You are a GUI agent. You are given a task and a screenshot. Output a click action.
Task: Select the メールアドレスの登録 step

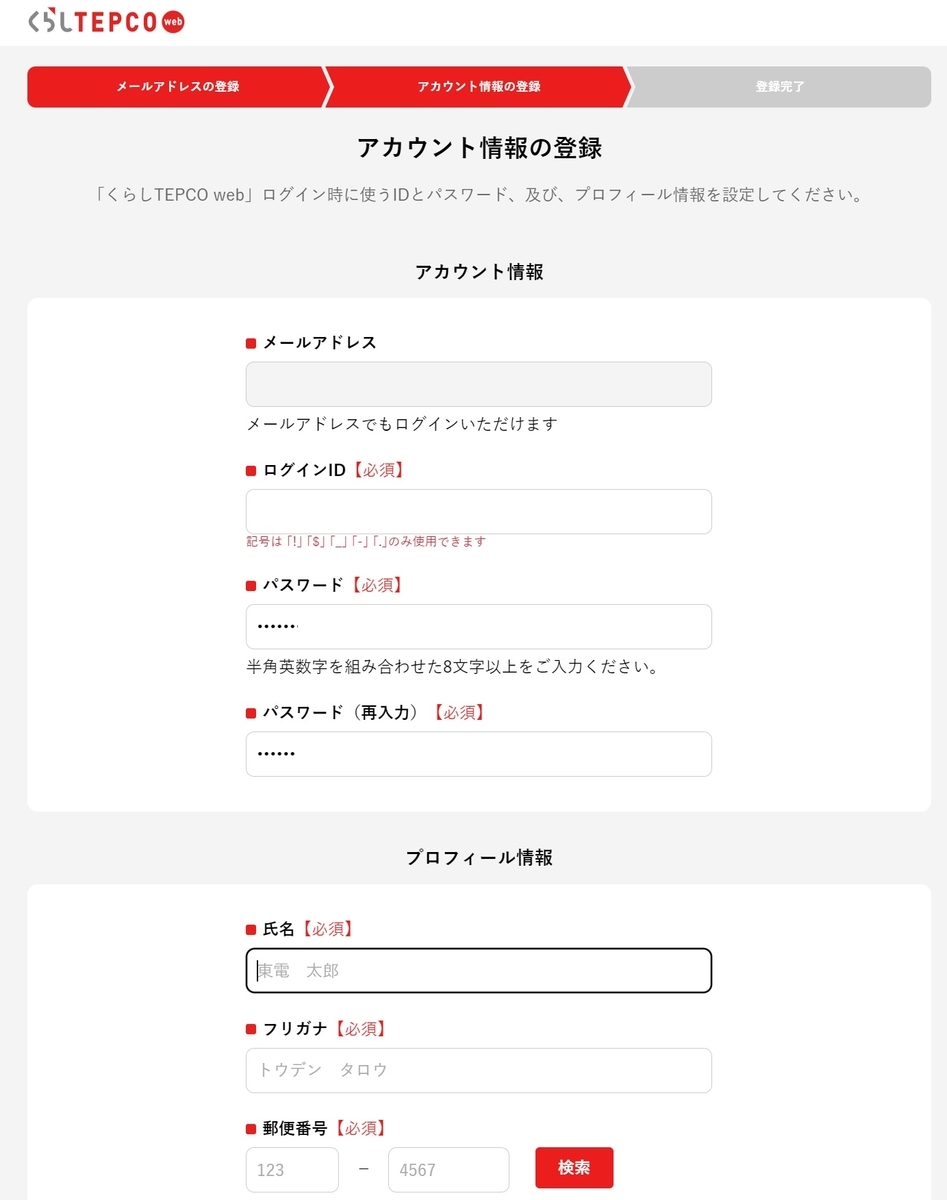[177, 87]
